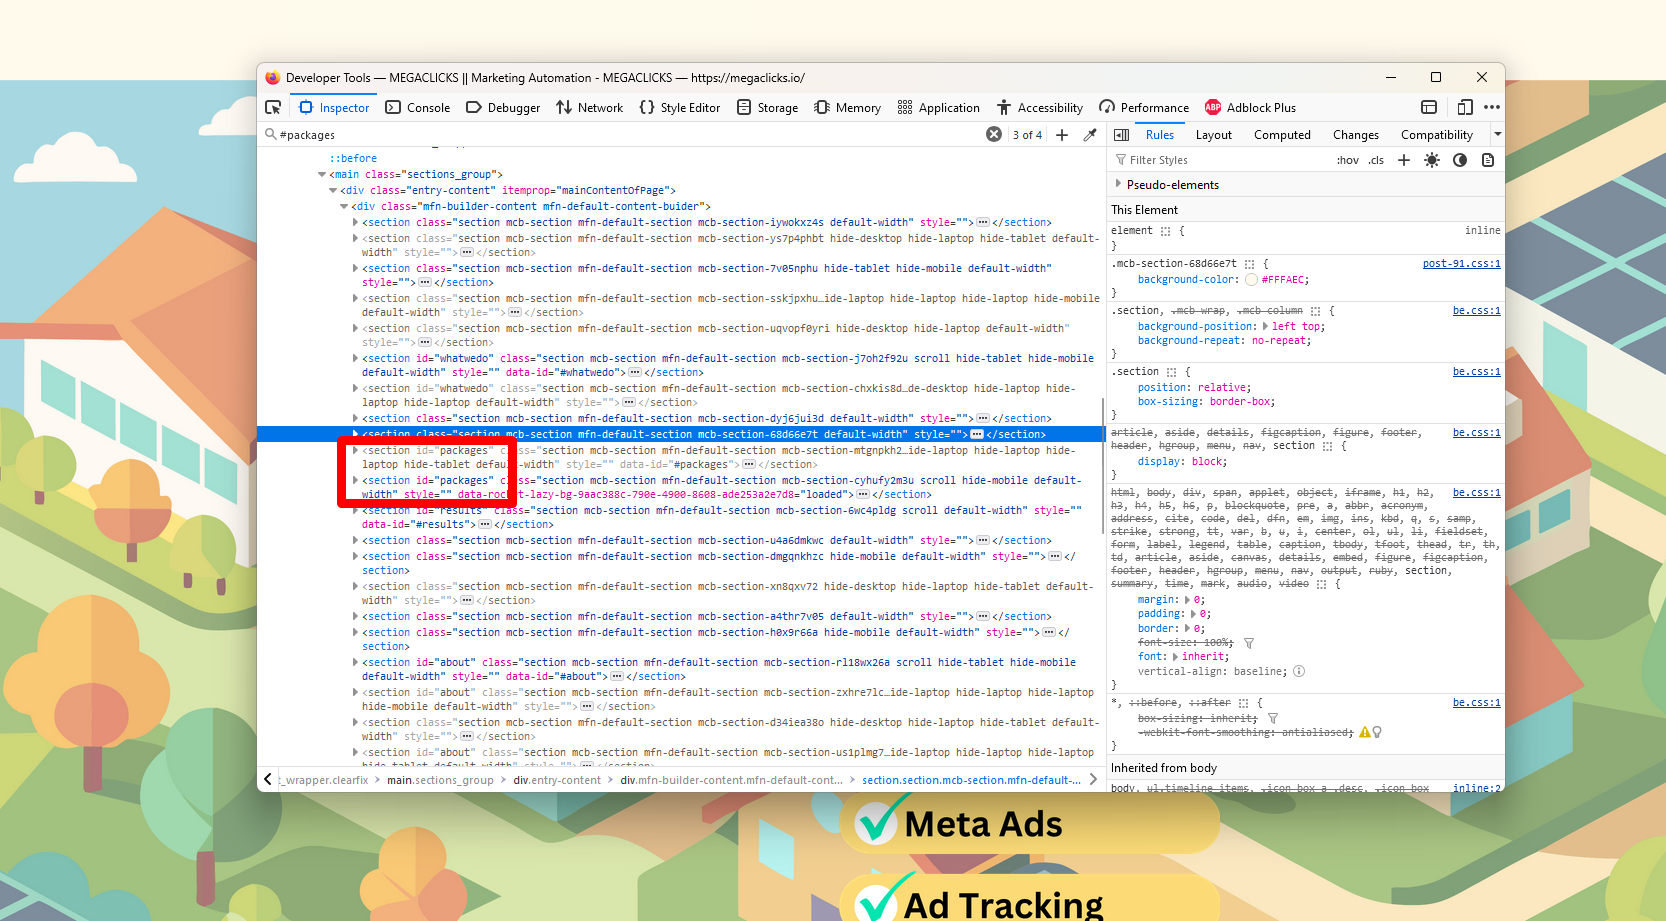Click the create new node plus icon

[1062, 135]
